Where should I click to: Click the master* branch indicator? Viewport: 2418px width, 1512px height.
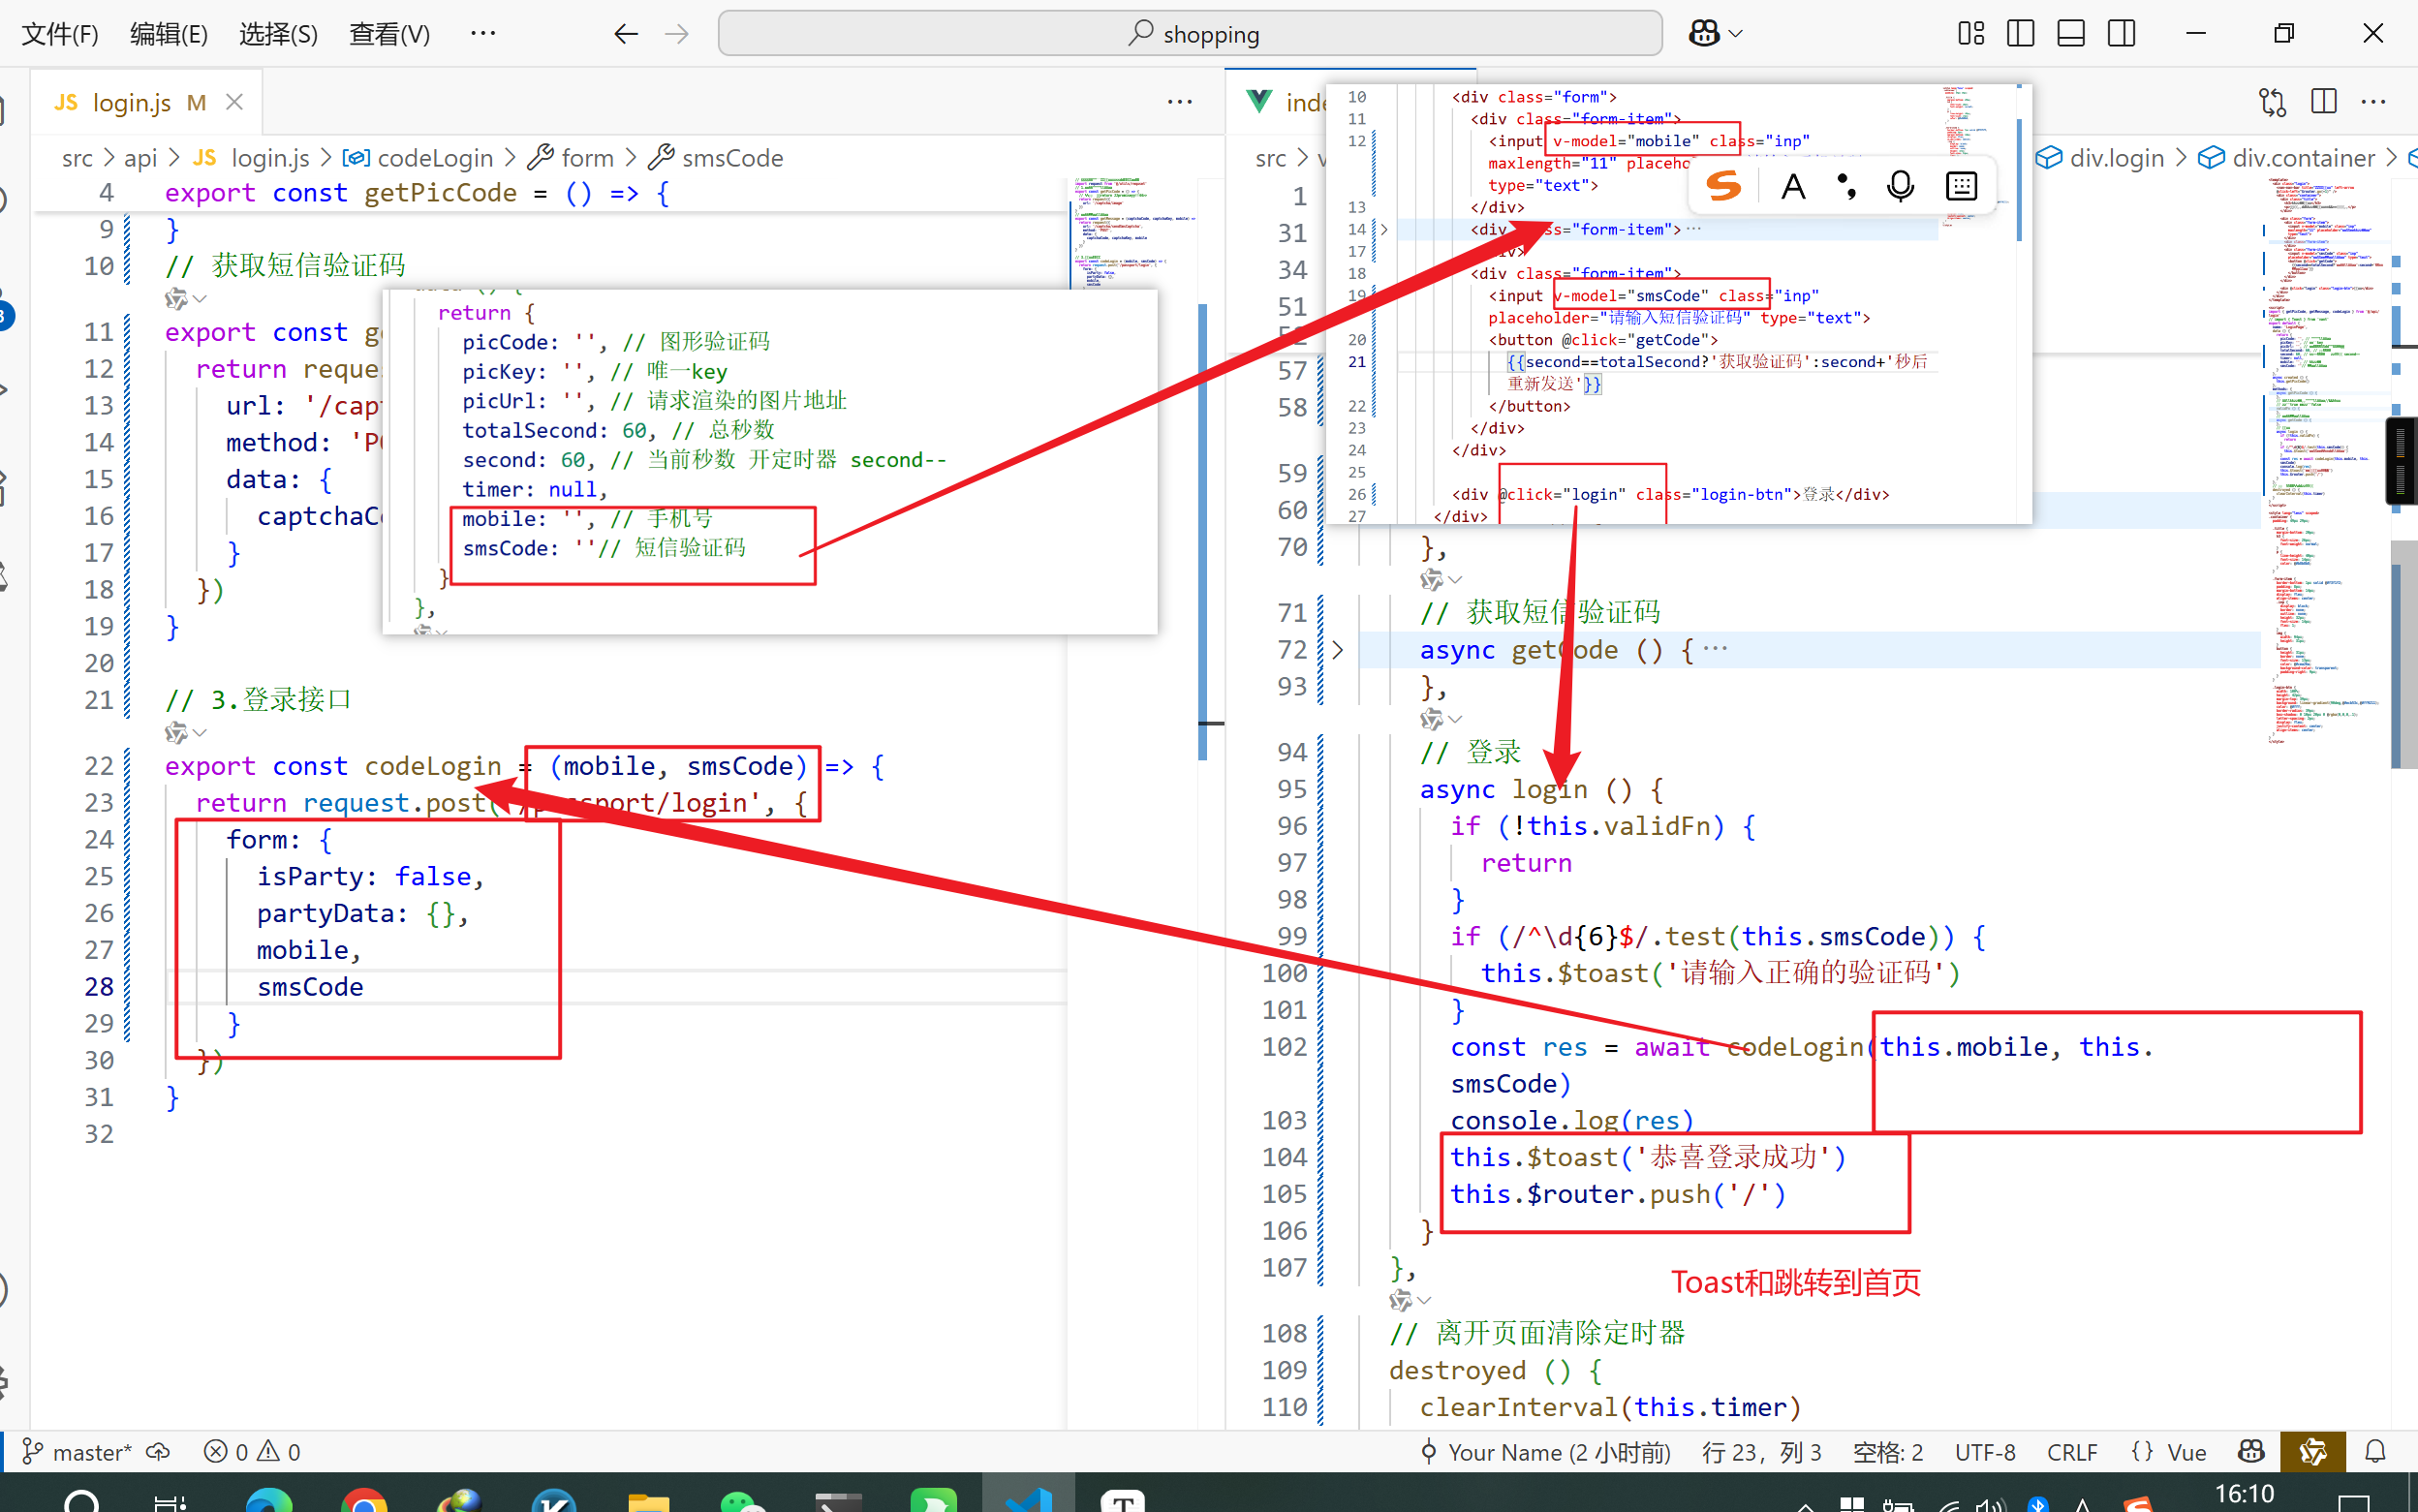[77, 1451]
